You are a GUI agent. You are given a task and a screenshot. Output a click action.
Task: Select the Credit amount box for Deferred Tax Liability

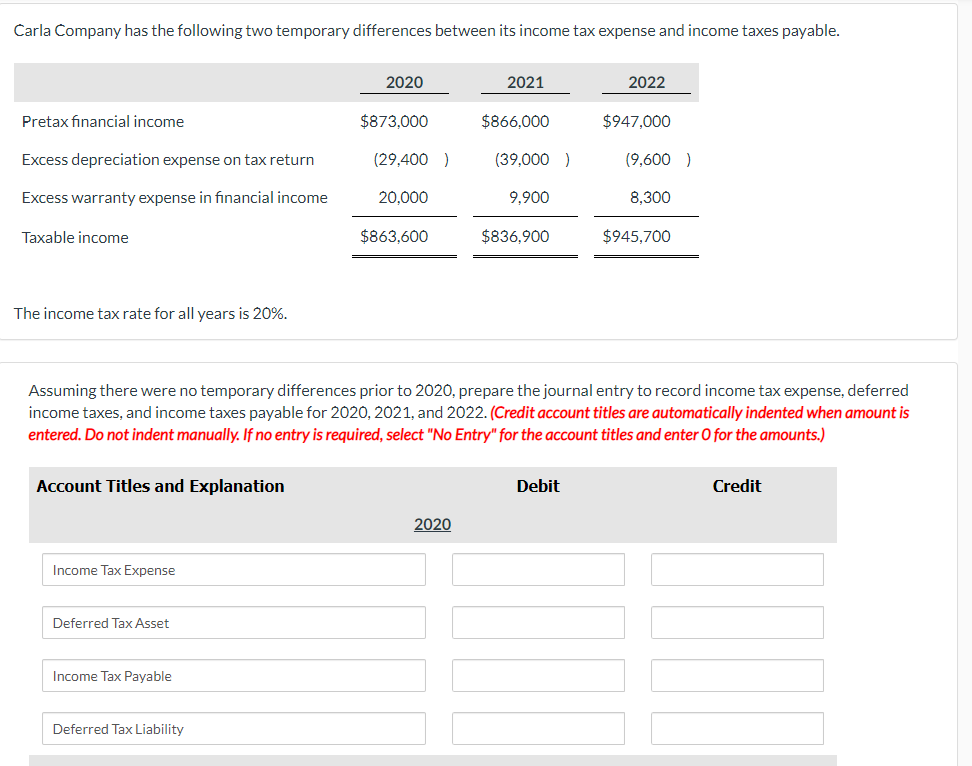[737, 728]
